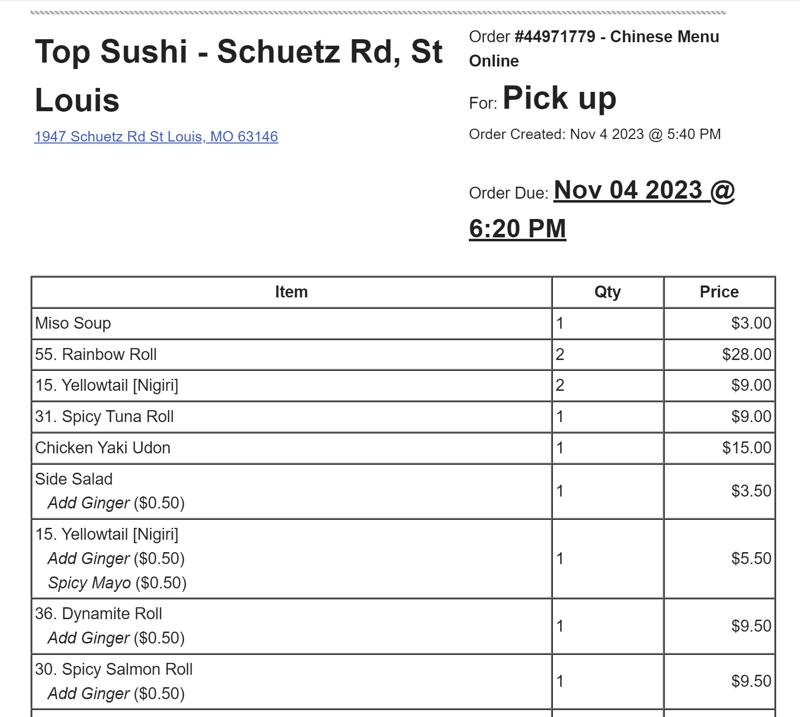Select the Miso Soup item cell

point(73,323)
